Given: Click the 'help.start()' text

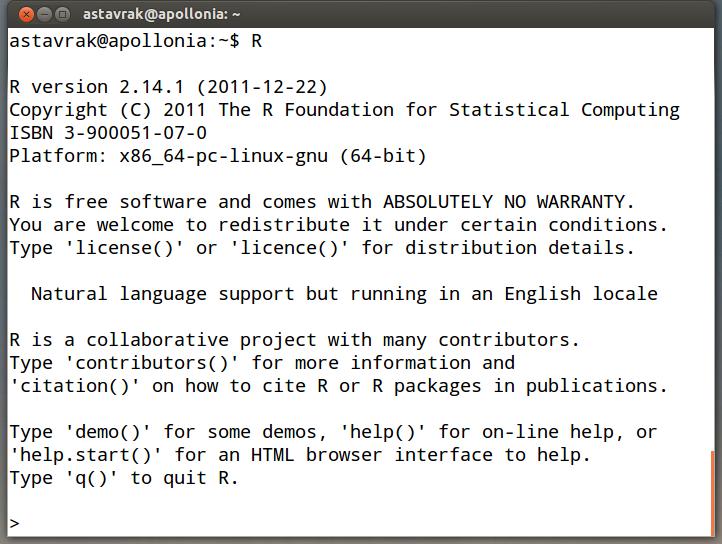Looking at the screenshot, I should point(86,456).
